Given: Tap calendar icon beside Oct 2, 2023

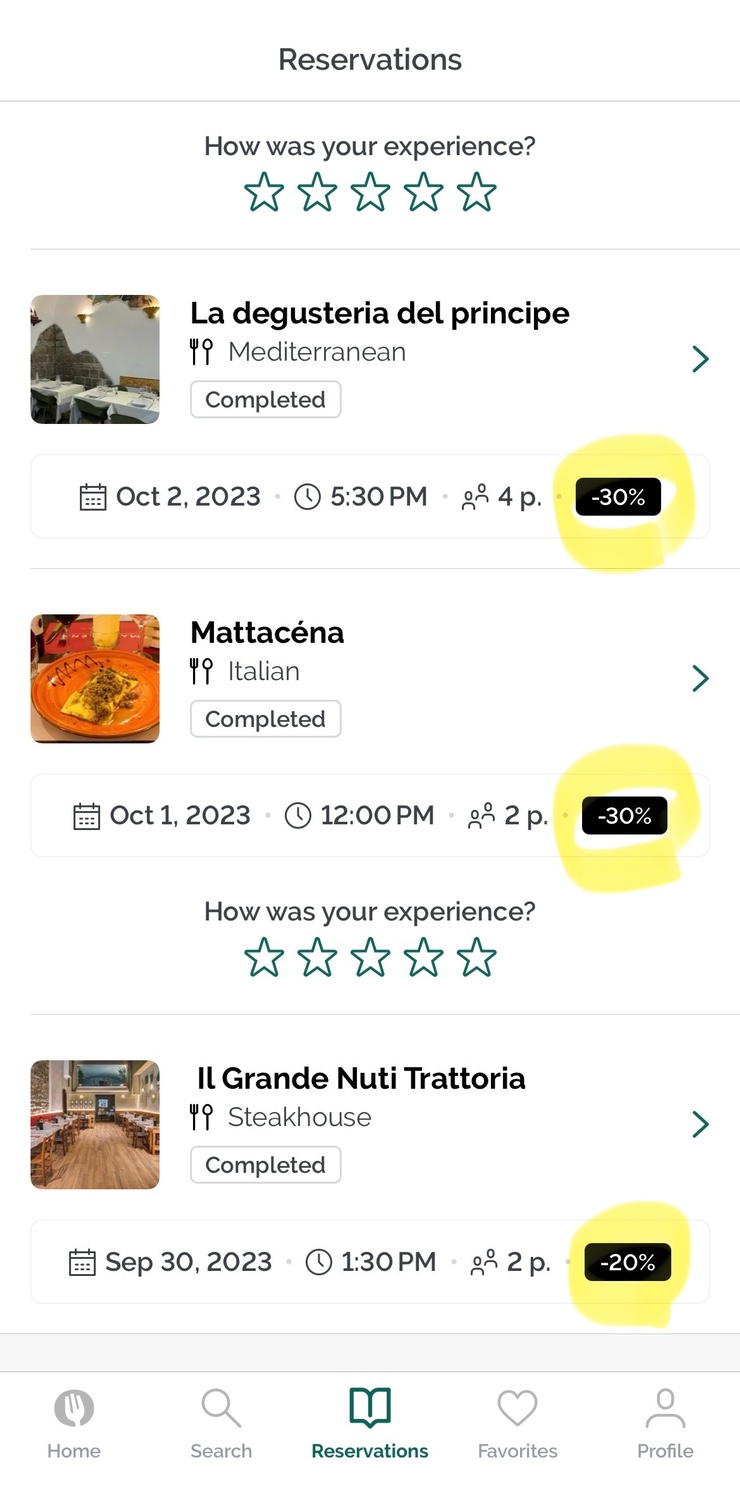Looking at the screenshot, I should pos(93,497).
